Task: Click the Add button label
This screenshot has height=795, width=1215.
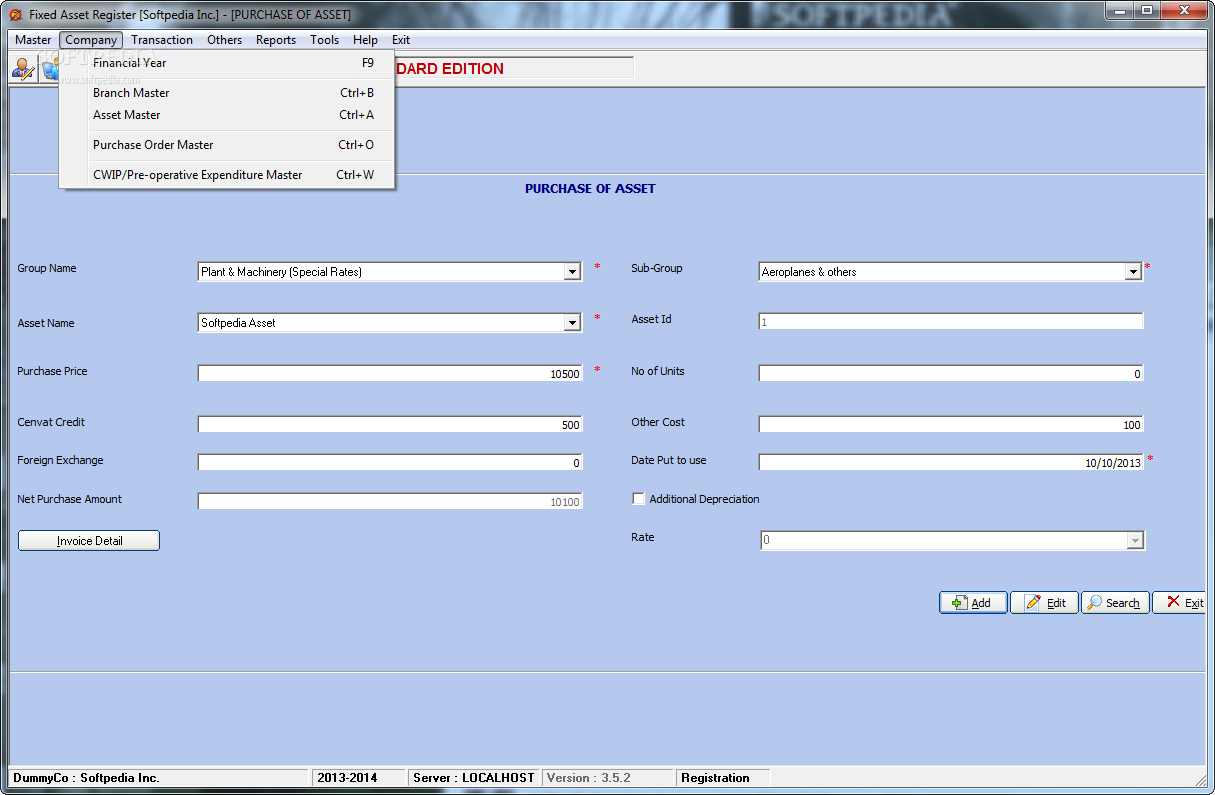Action: click(x=981, y=603)
